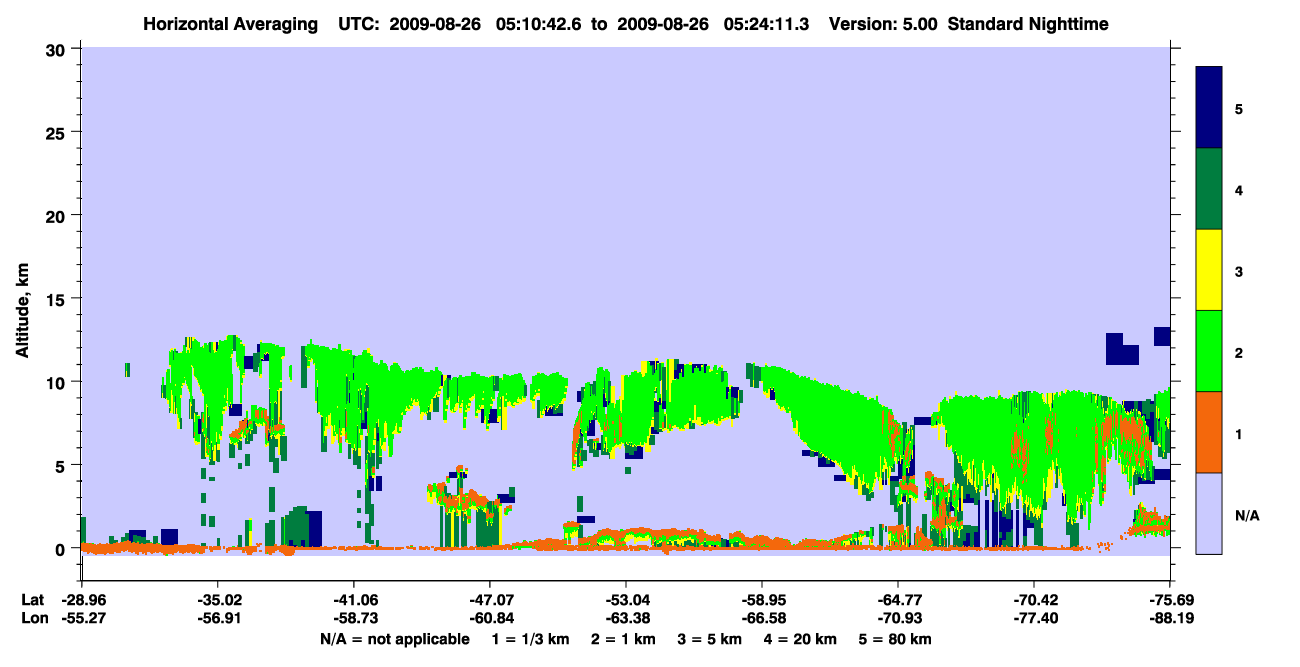Click 'Standard Nighttime' in the title
This screenshot has width=1300, height=667.
click(1029, 23)
